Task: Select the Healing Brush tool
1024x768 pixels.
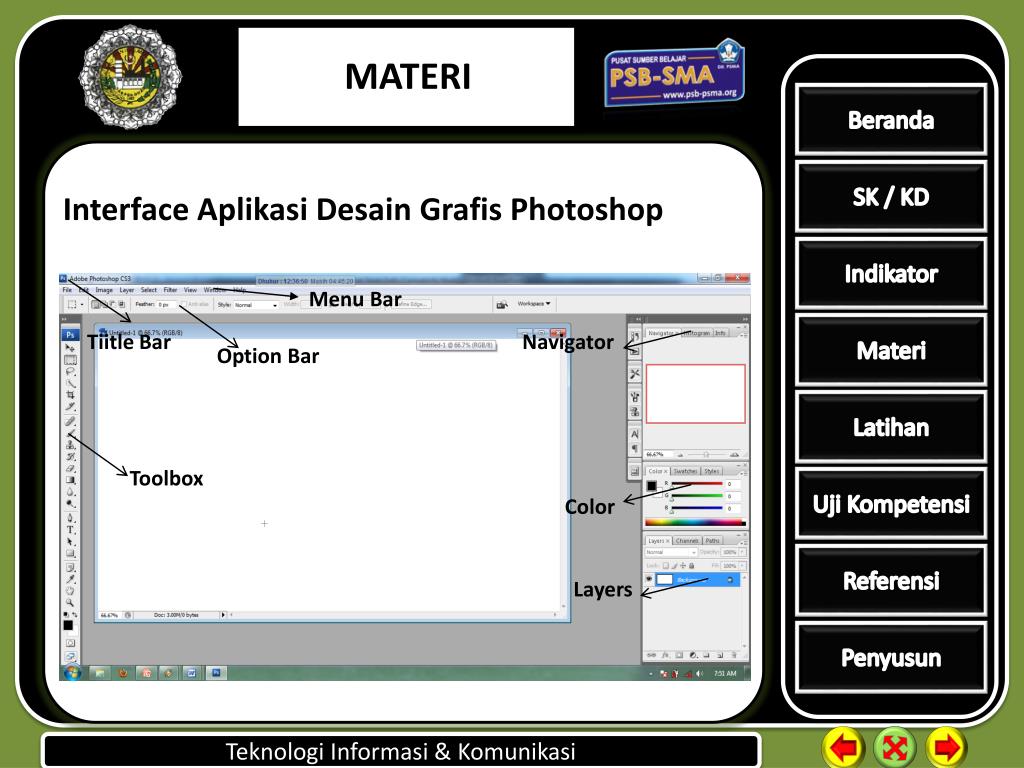Action: coord(70,421)
